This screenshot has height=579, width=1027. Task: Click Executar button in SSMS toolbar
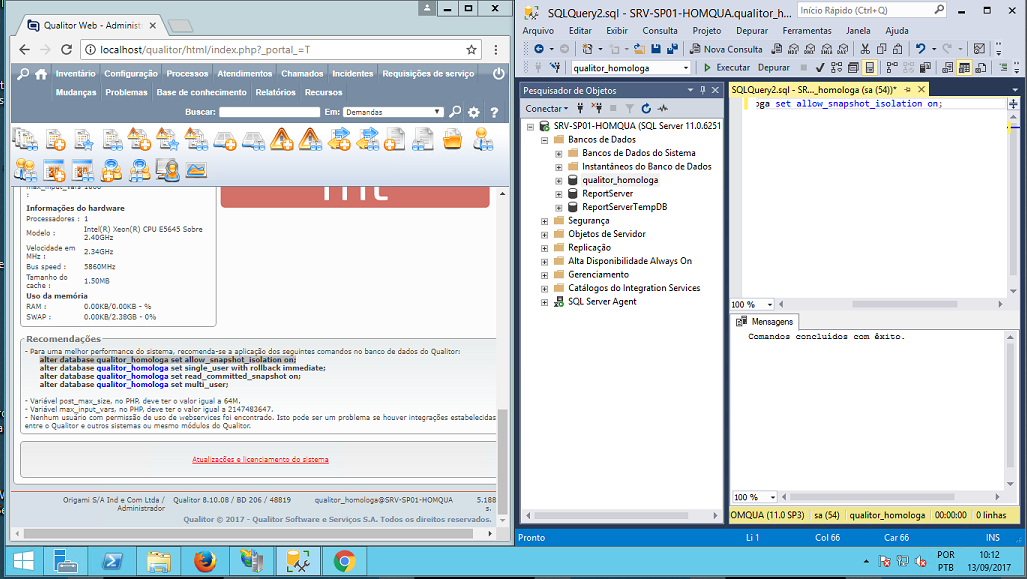pyautogui.click(x=726, y=67)
